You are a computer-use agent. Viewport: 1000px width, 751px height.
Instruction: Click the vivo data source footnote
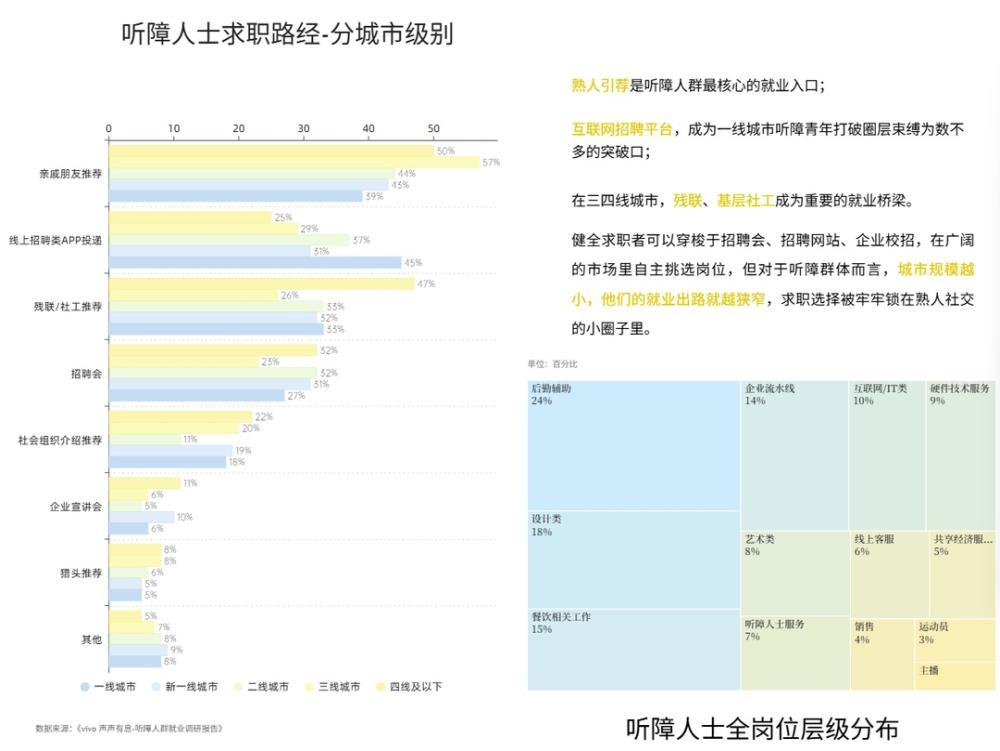point(129,728)
